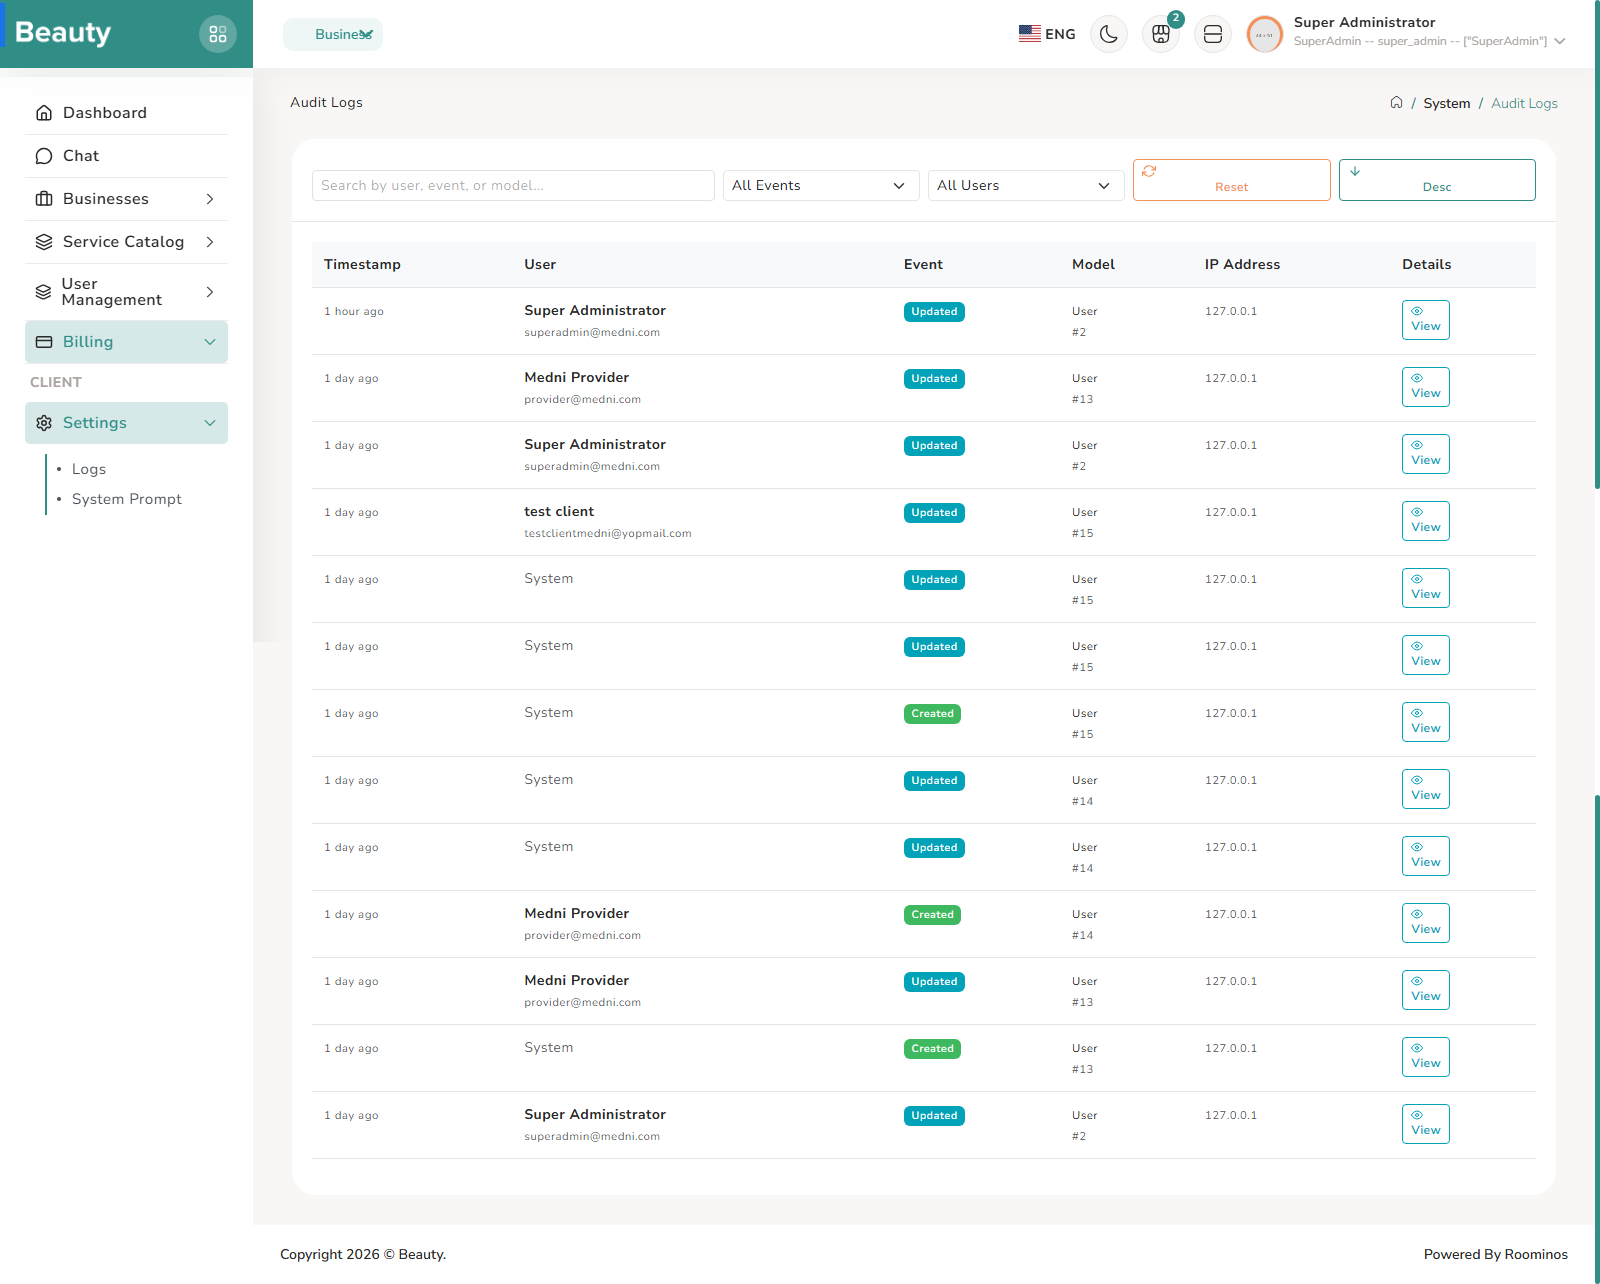Open Logs under Settings

(88, 468)
